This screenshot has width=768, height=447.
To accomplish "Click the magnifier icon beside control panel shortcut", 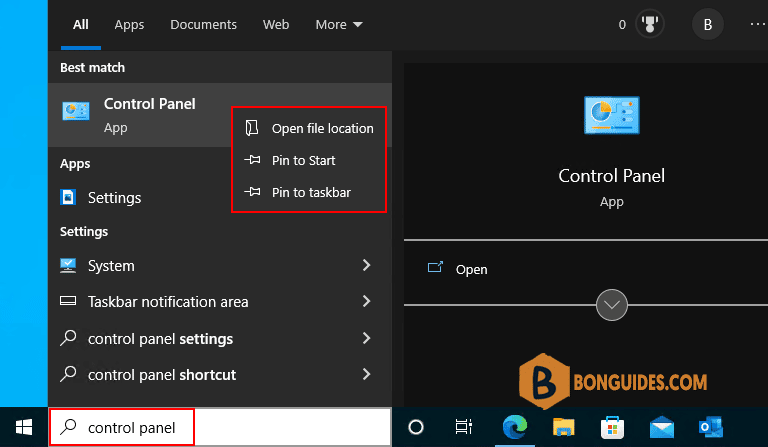I will pos(68,374).
